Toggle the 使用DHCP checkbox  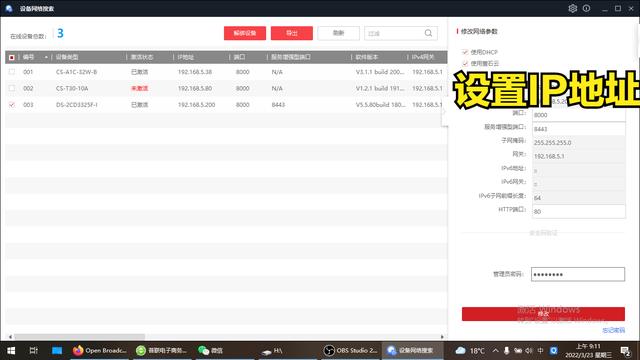[x=465, y=52]
